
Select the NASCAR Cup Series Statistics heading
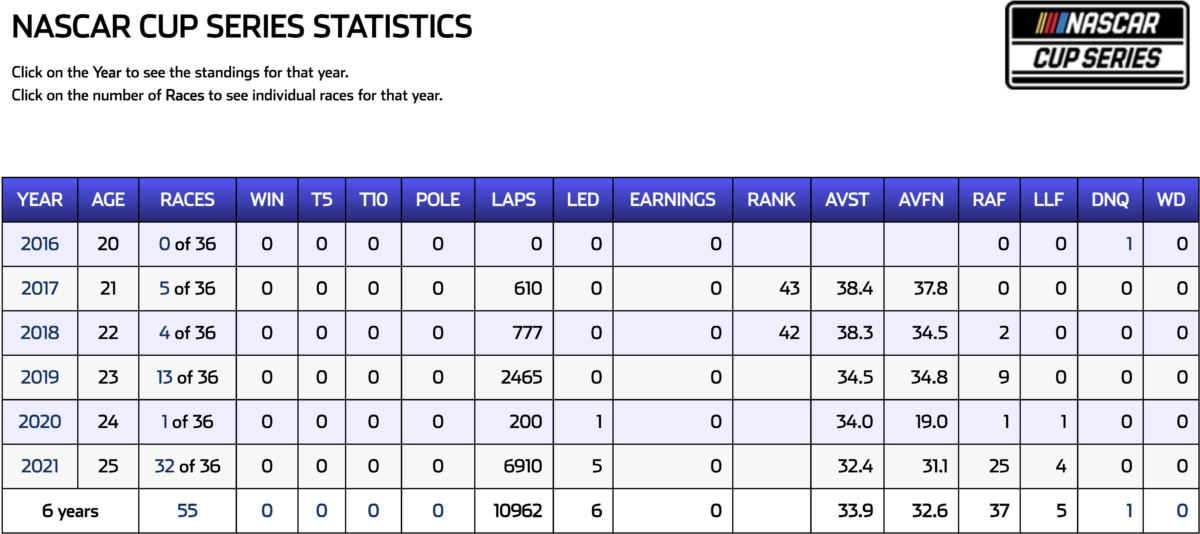[x=242, y=27]
